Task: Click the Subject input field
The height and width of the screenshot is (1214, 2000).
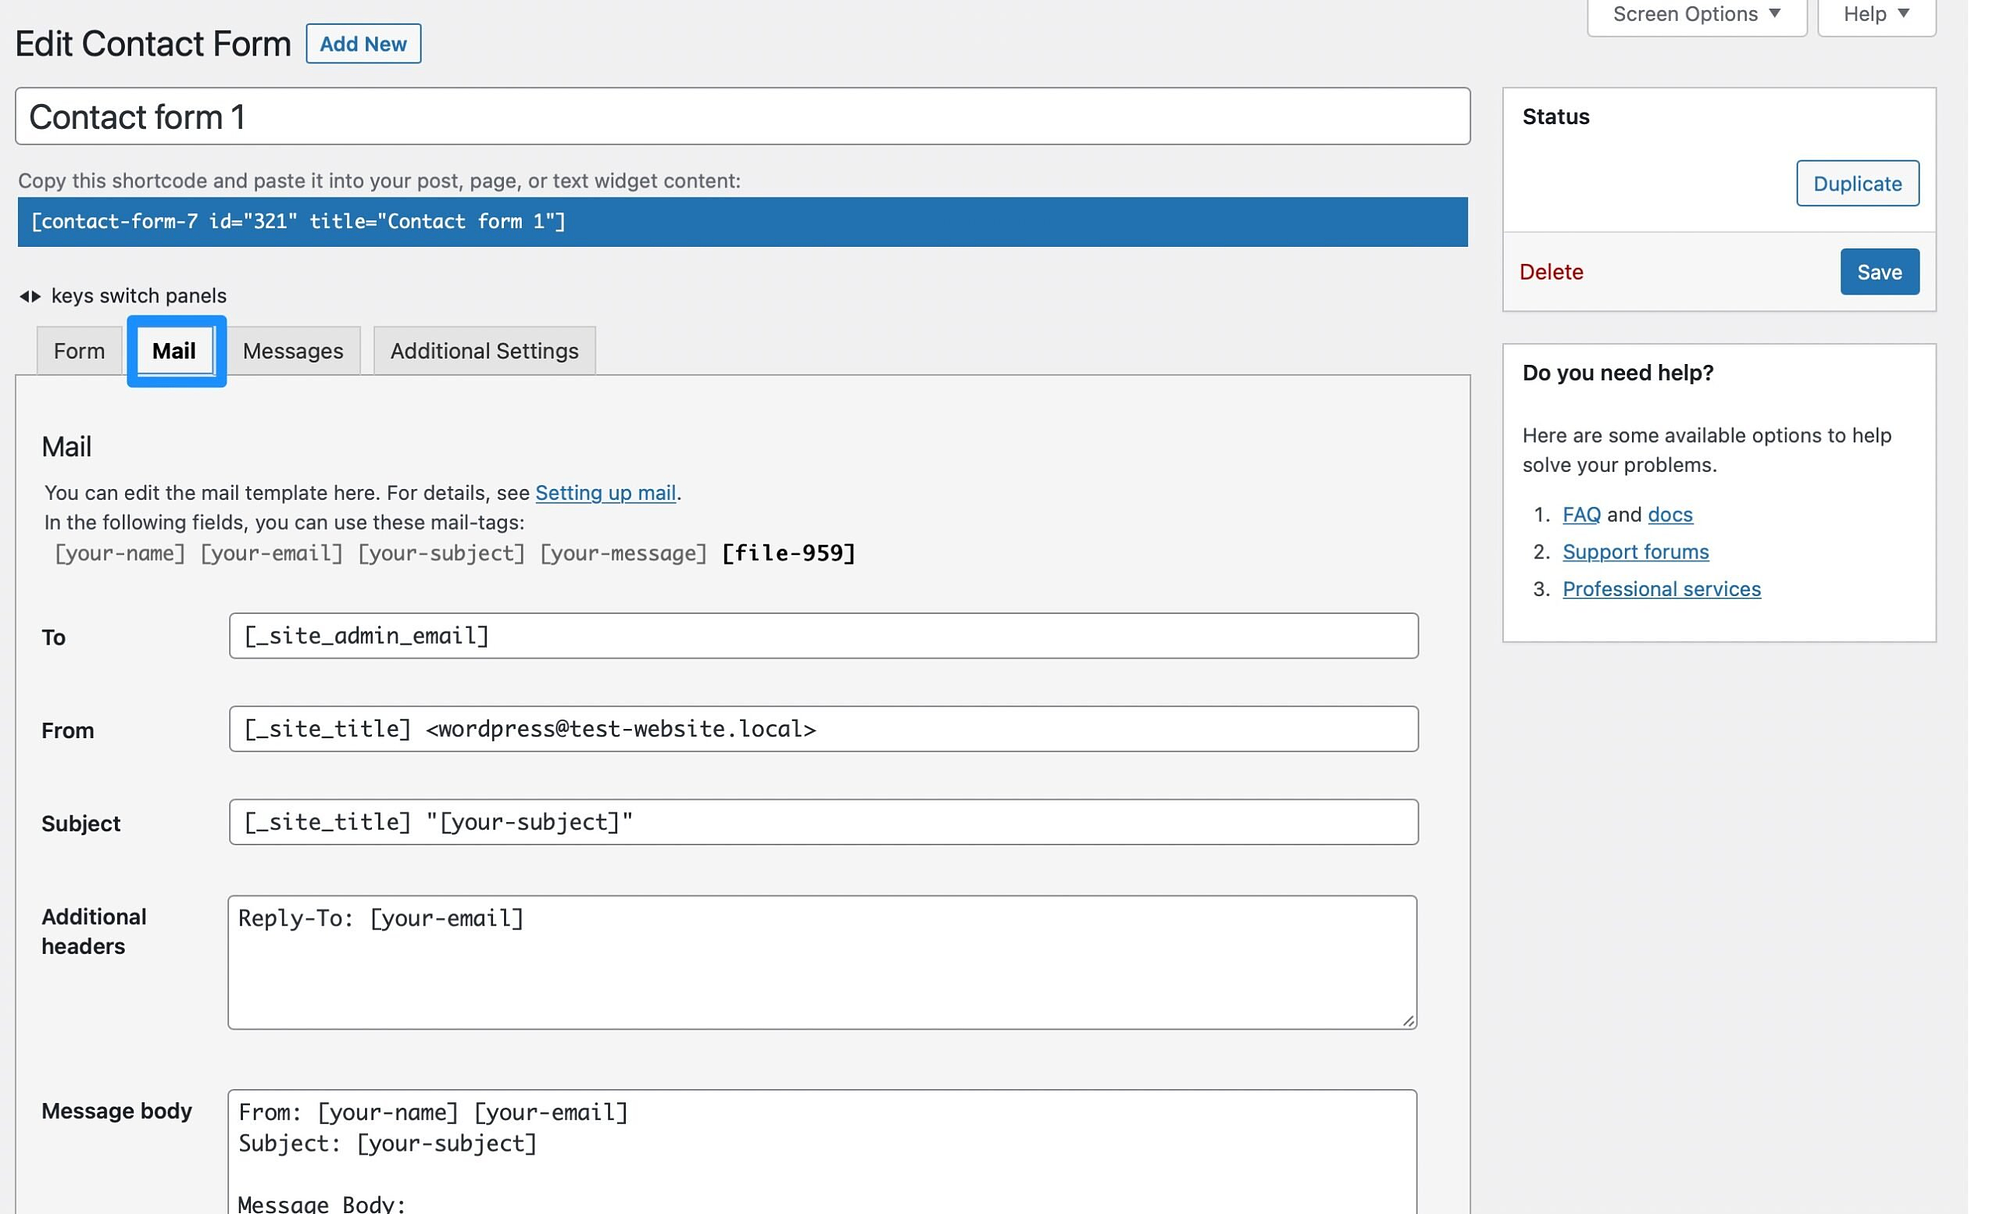Action: click(823, 821)
